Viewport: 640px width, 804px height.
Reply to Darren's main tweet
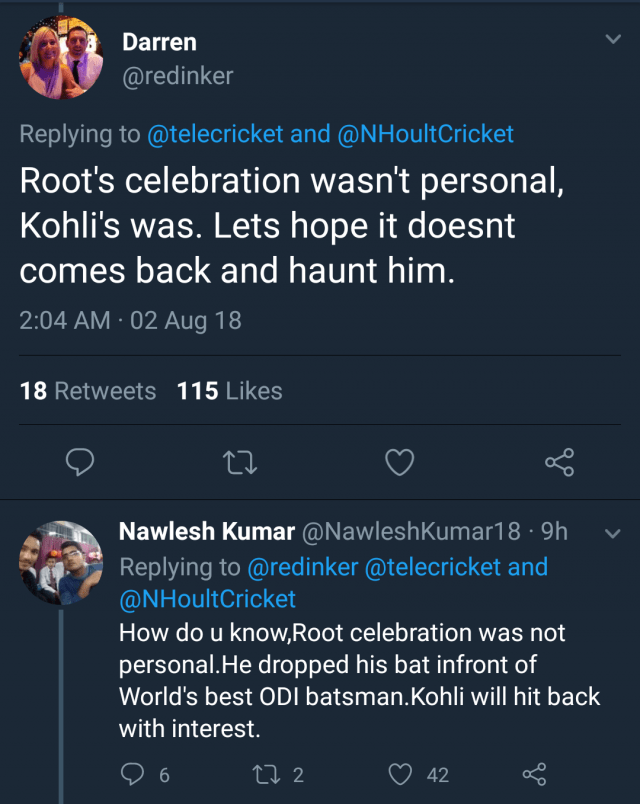80,462
